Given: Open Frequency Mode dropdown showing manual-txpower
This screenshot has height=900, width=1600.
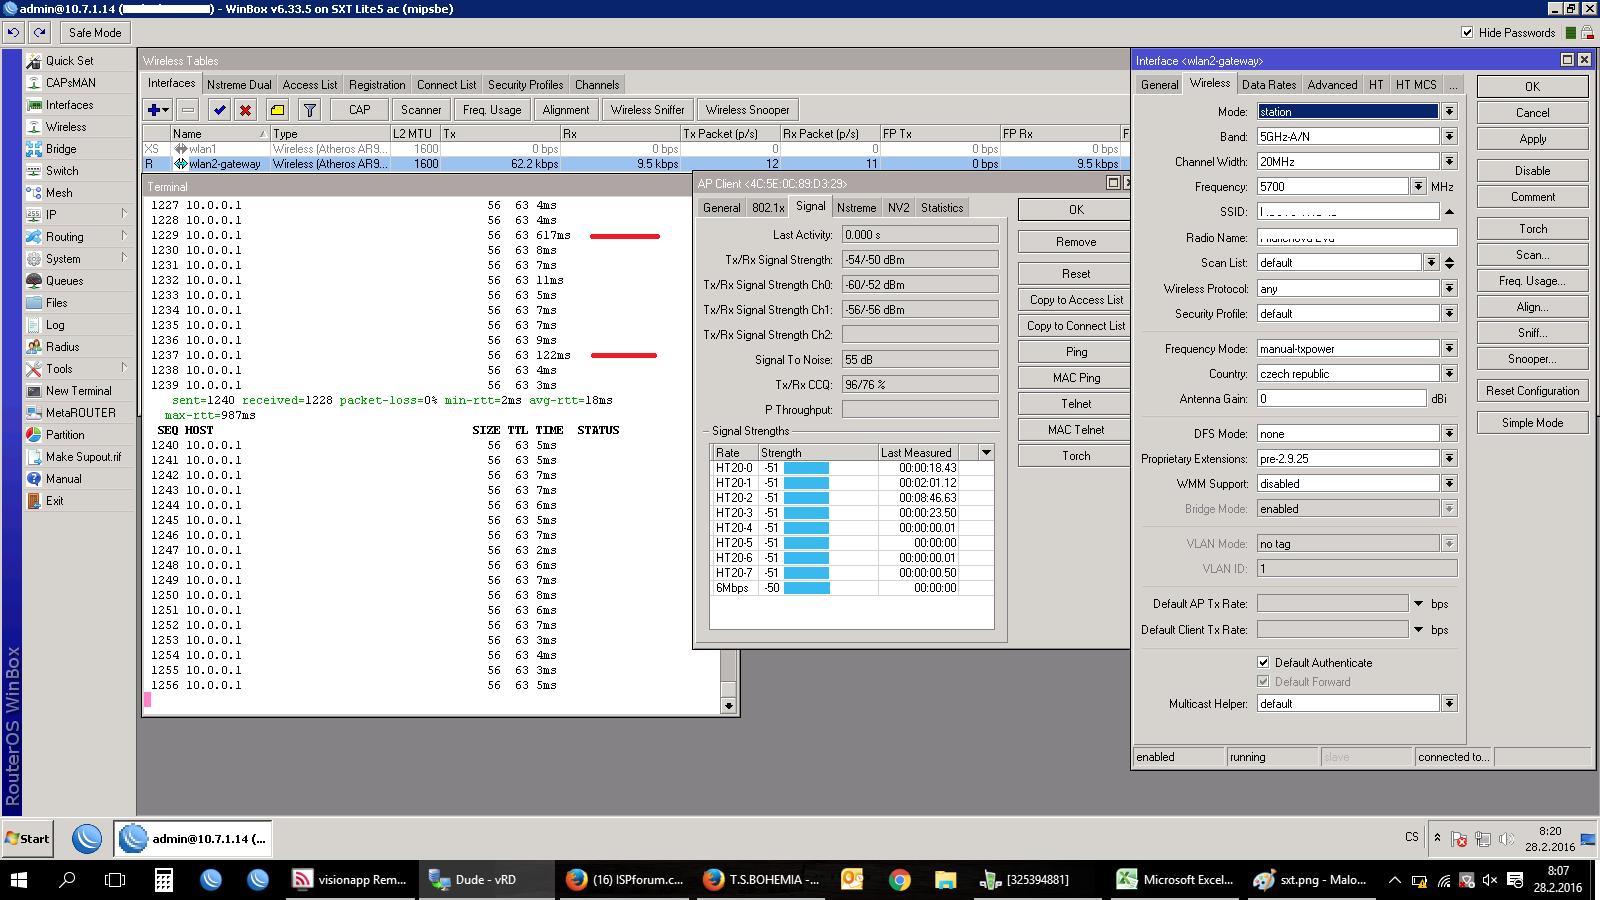Looking at the screenshot, I should [1449, 348].
